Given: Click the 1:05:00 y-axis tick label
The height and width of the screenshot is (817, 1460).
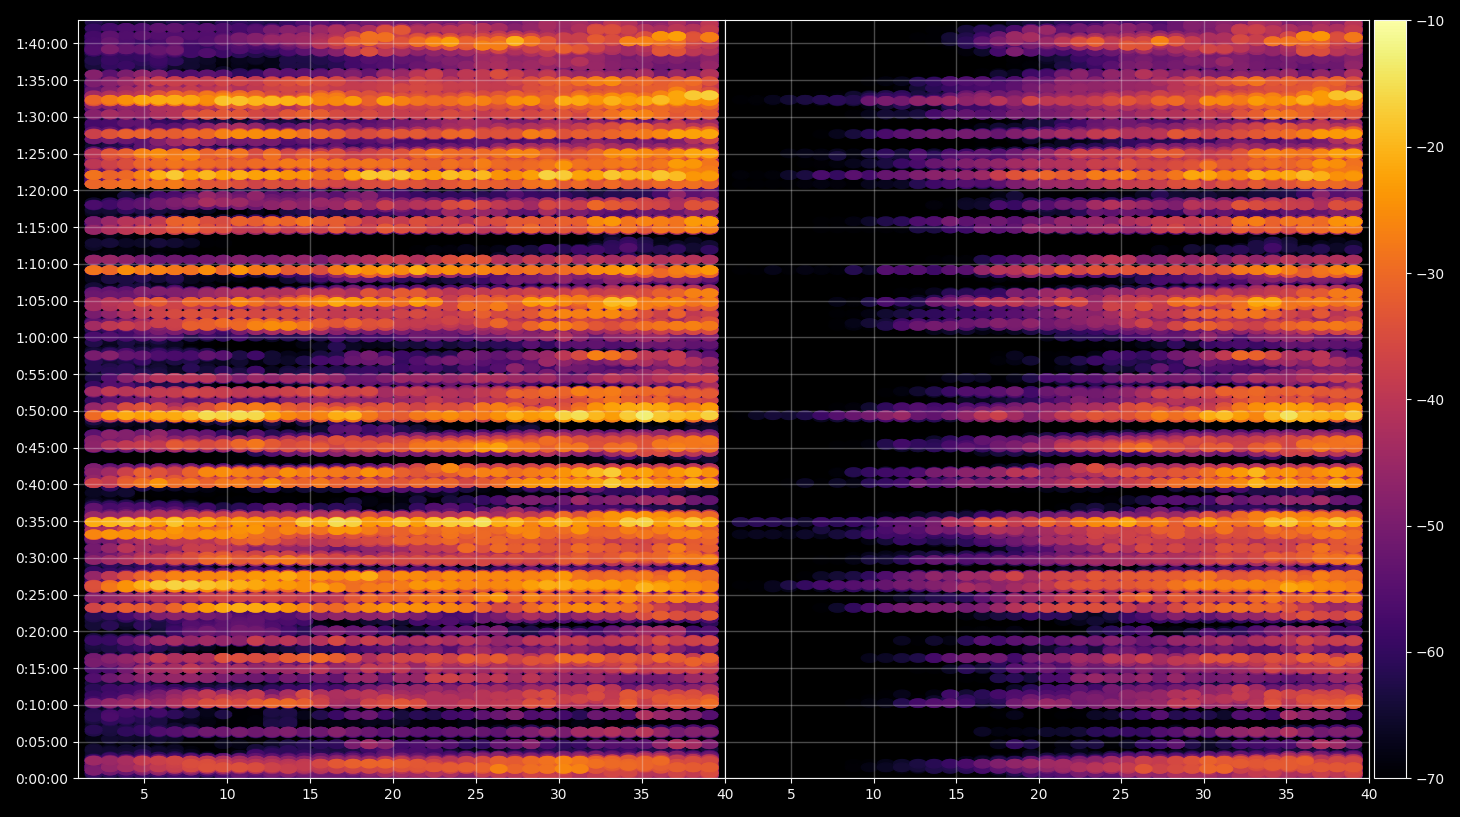Looking at the screenshot, I should click(x=42, y=301).
